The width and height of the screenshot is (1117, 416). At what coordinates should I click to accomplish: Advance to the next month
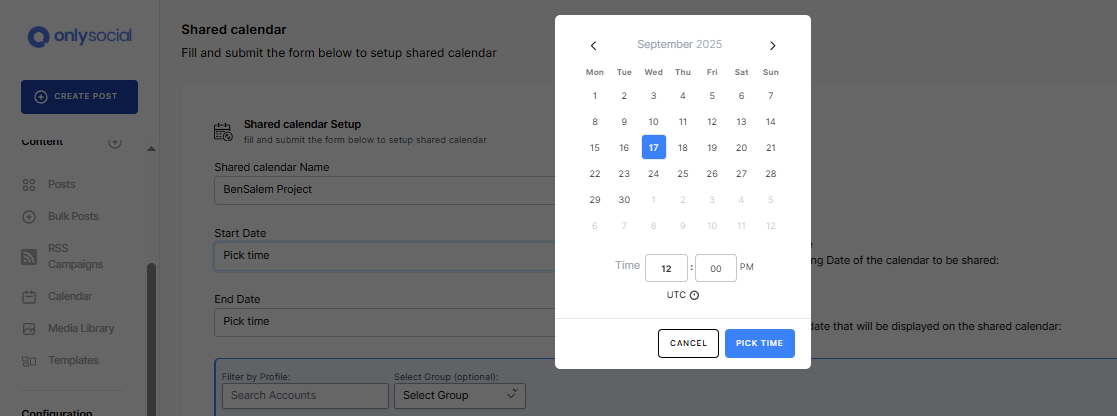tap(772, 45)
